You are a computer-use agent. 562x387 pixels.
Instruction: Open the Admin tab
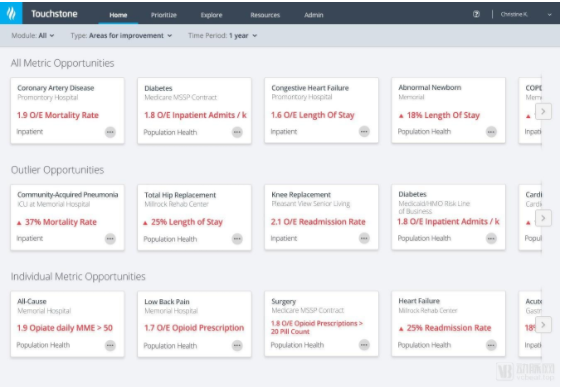[314, 15]
